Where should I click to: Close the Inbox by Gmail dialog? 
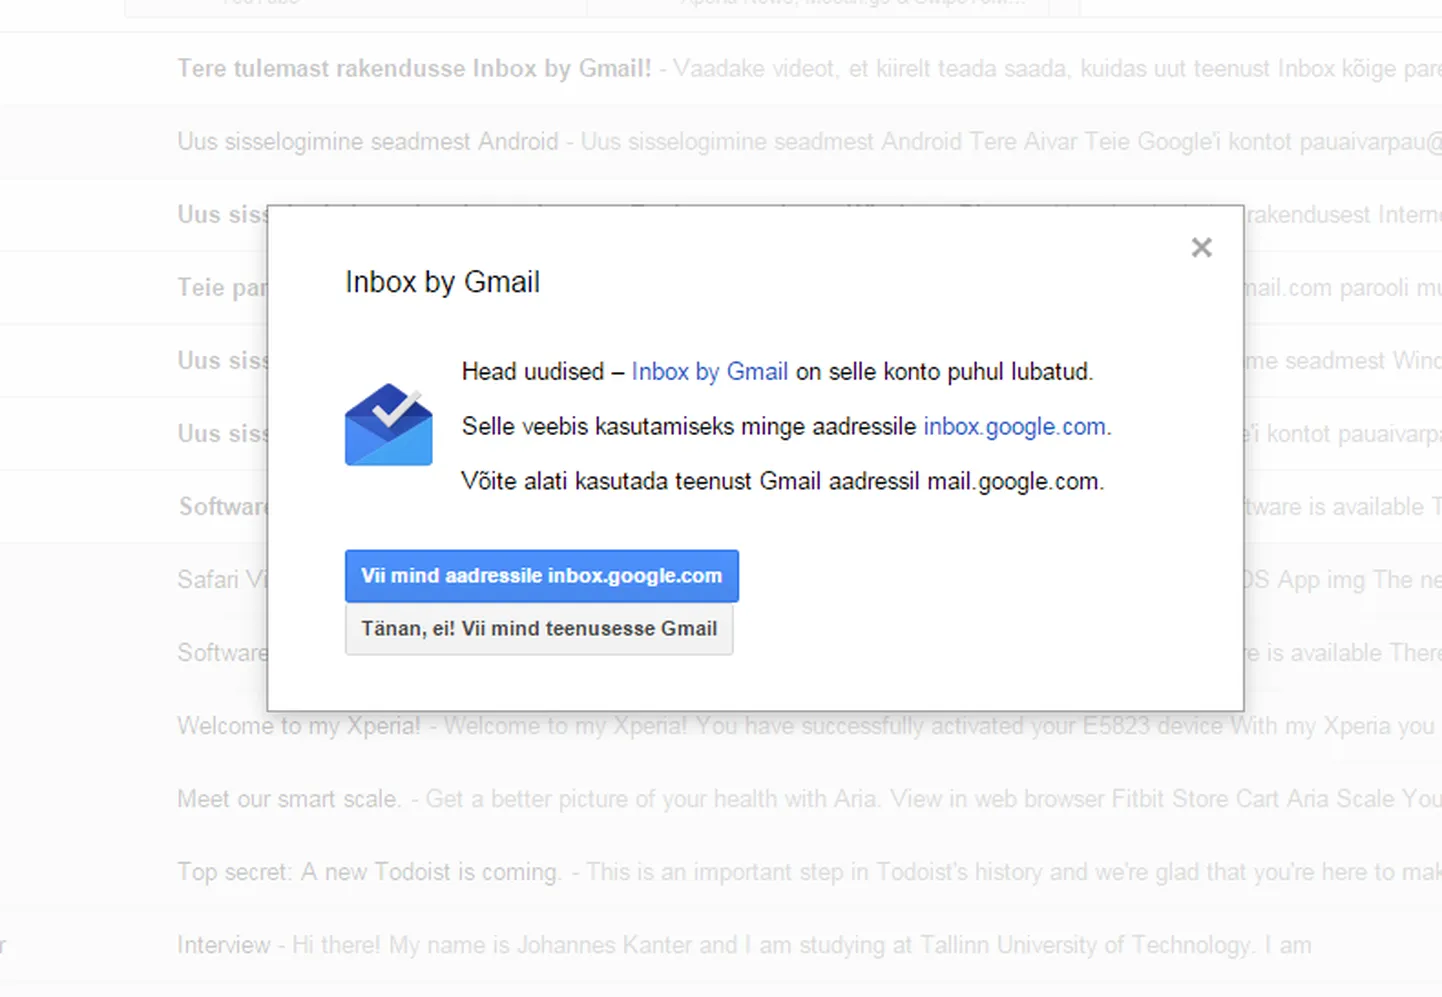click(x=1201, y=248)
